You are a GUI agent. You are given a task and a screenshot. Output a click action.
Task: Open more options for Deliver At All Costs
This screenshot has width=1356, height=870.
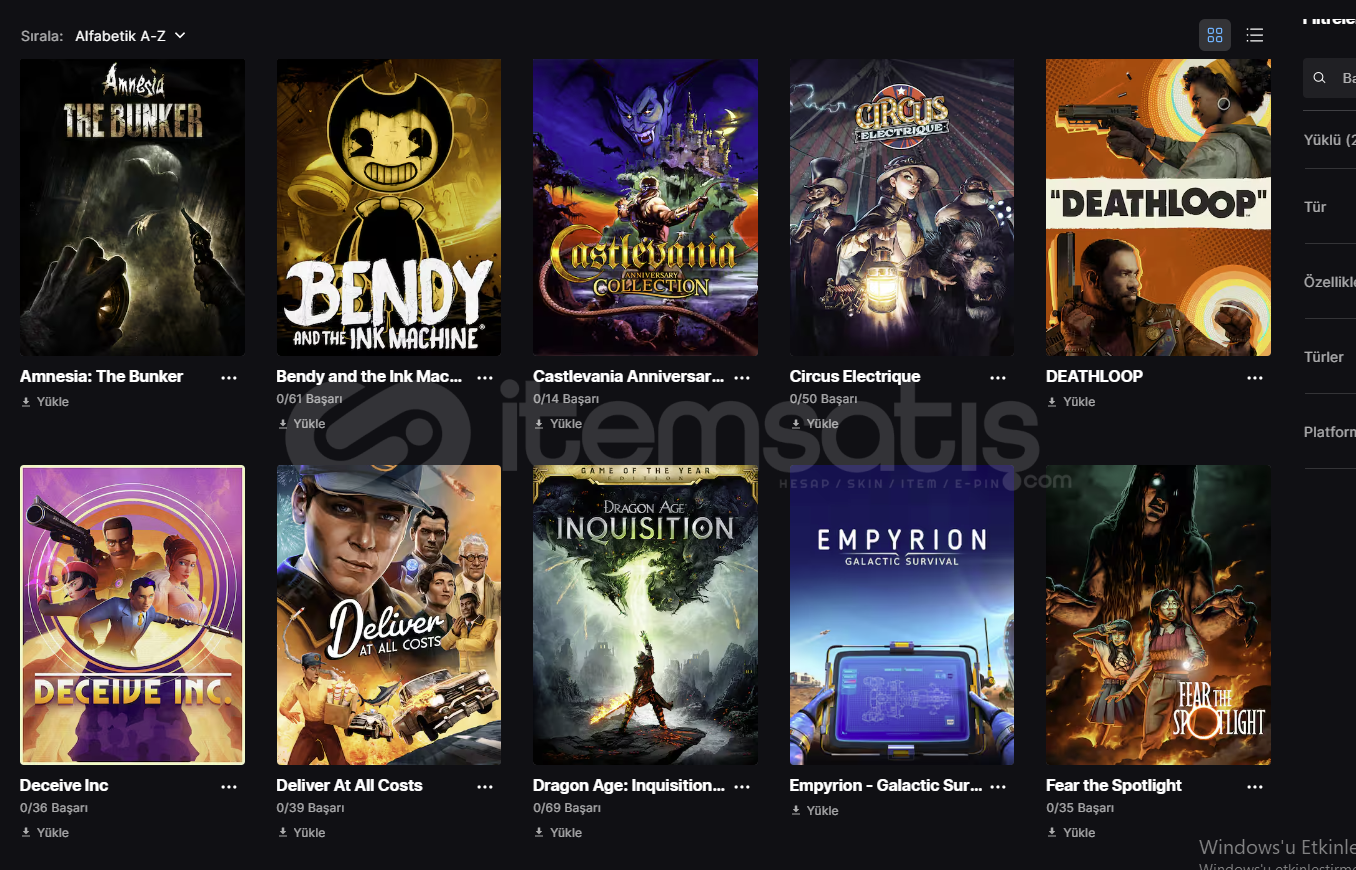pyautogui.click(x=485, y=786)
